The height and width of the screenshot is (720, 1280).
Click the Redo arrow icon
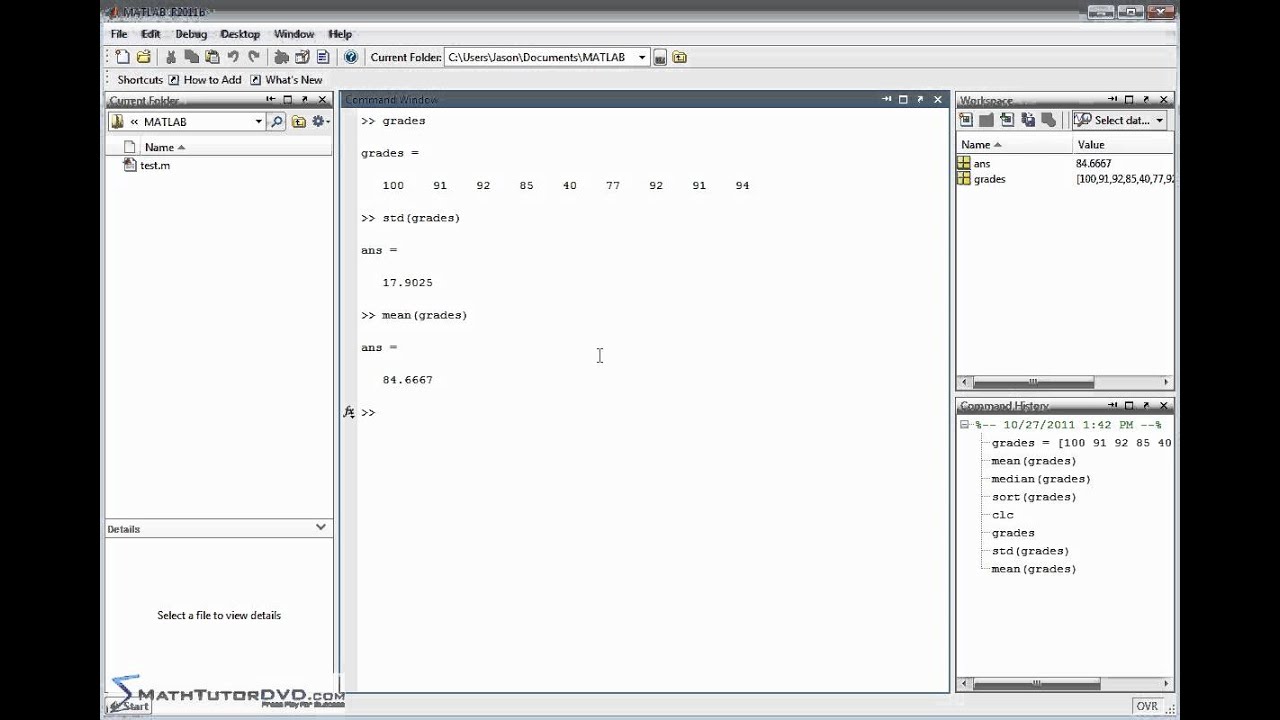[x=254, y=57]
